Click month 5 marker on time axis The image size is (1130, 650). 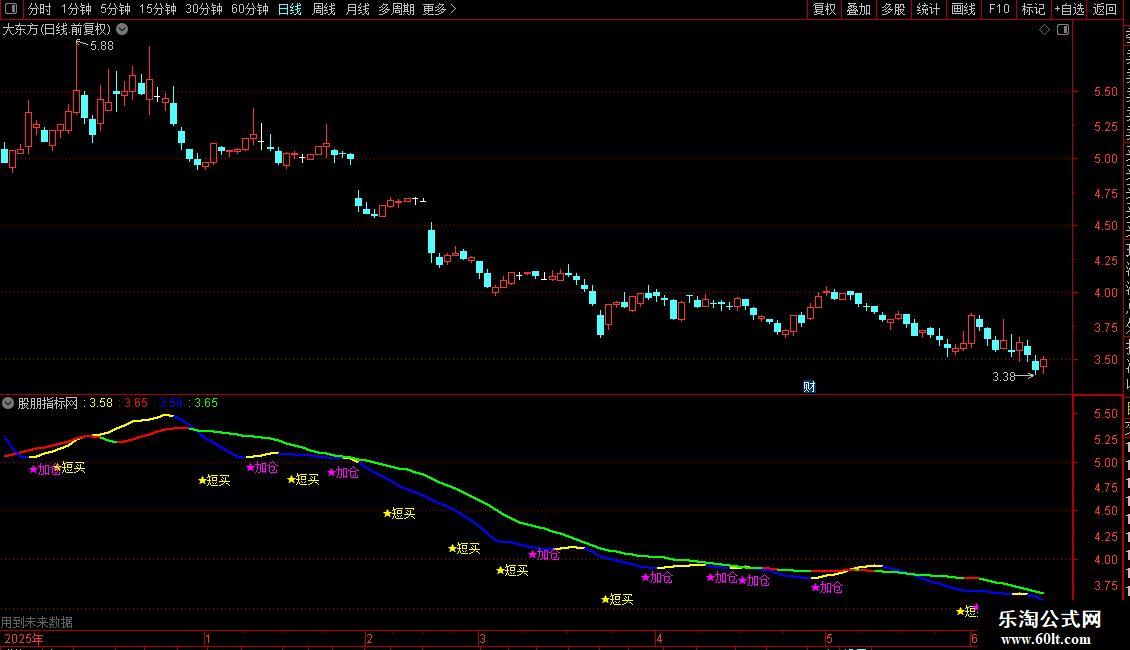(x=829, y=639)
